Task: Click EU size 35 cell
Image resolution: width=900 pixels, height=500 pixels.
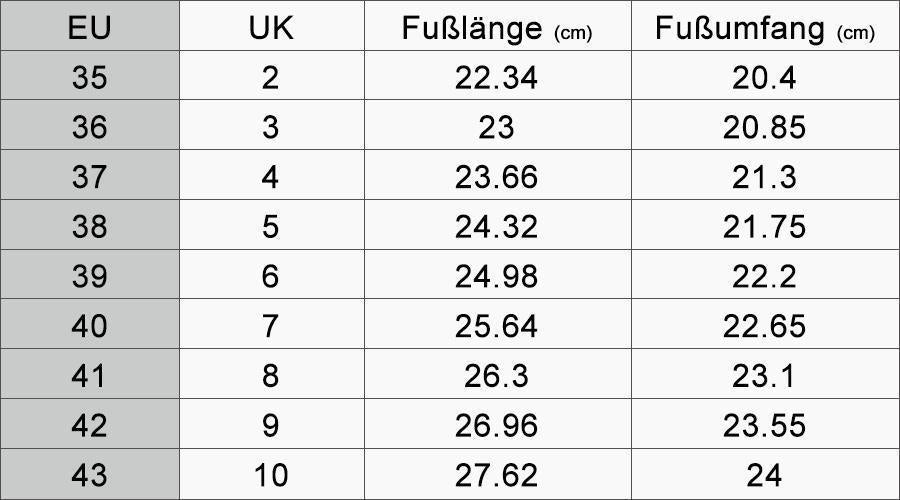Action: click(x=89, y=77)
